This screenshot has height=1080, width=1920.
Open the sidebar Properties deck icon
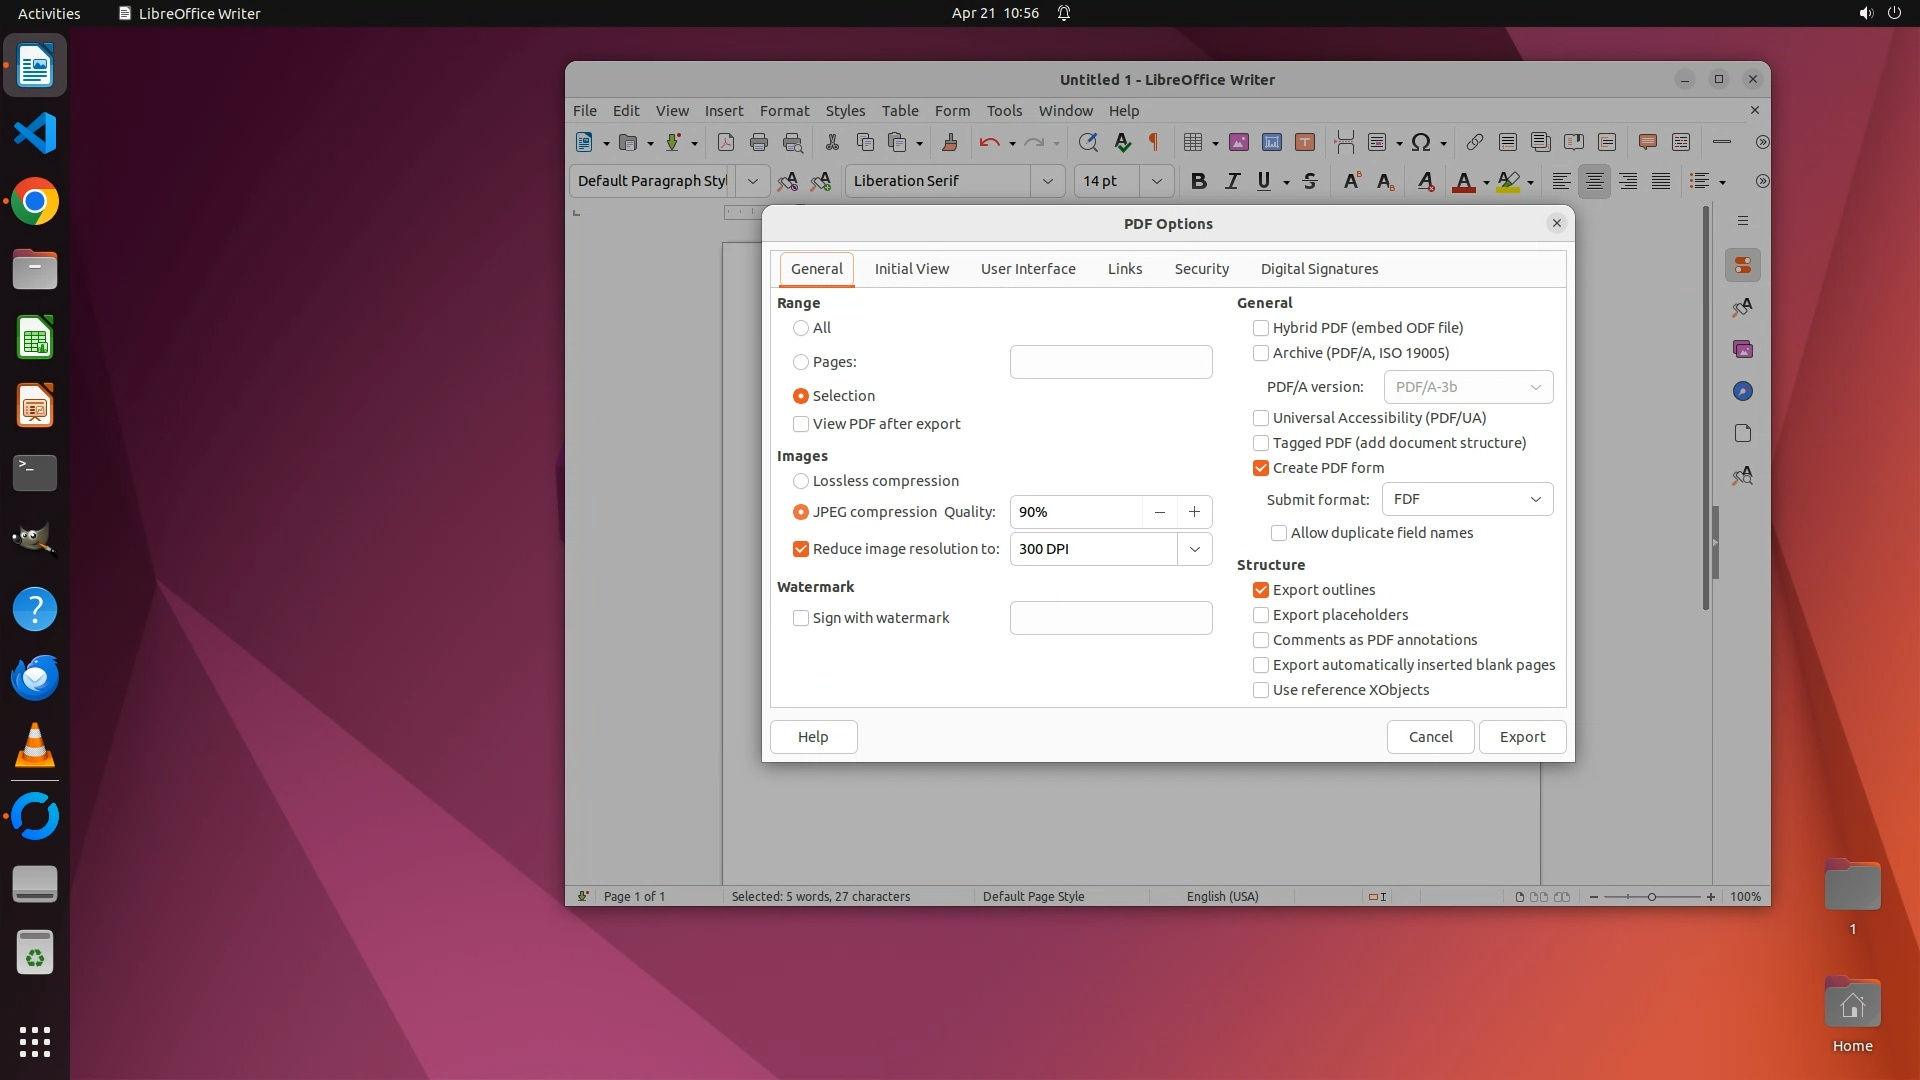click(x=1743, y=265)
